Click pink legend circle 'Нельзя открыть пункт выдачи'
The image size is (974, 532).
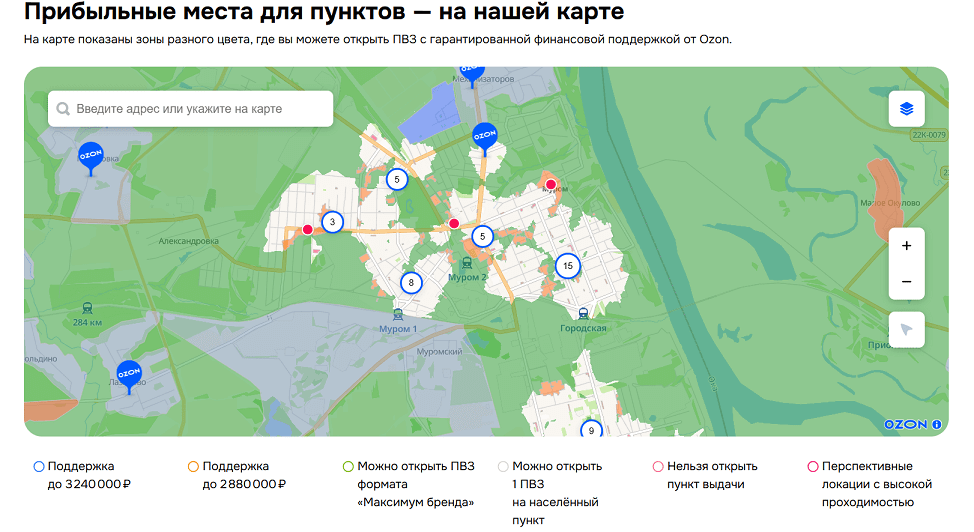(x=658, y=467)
